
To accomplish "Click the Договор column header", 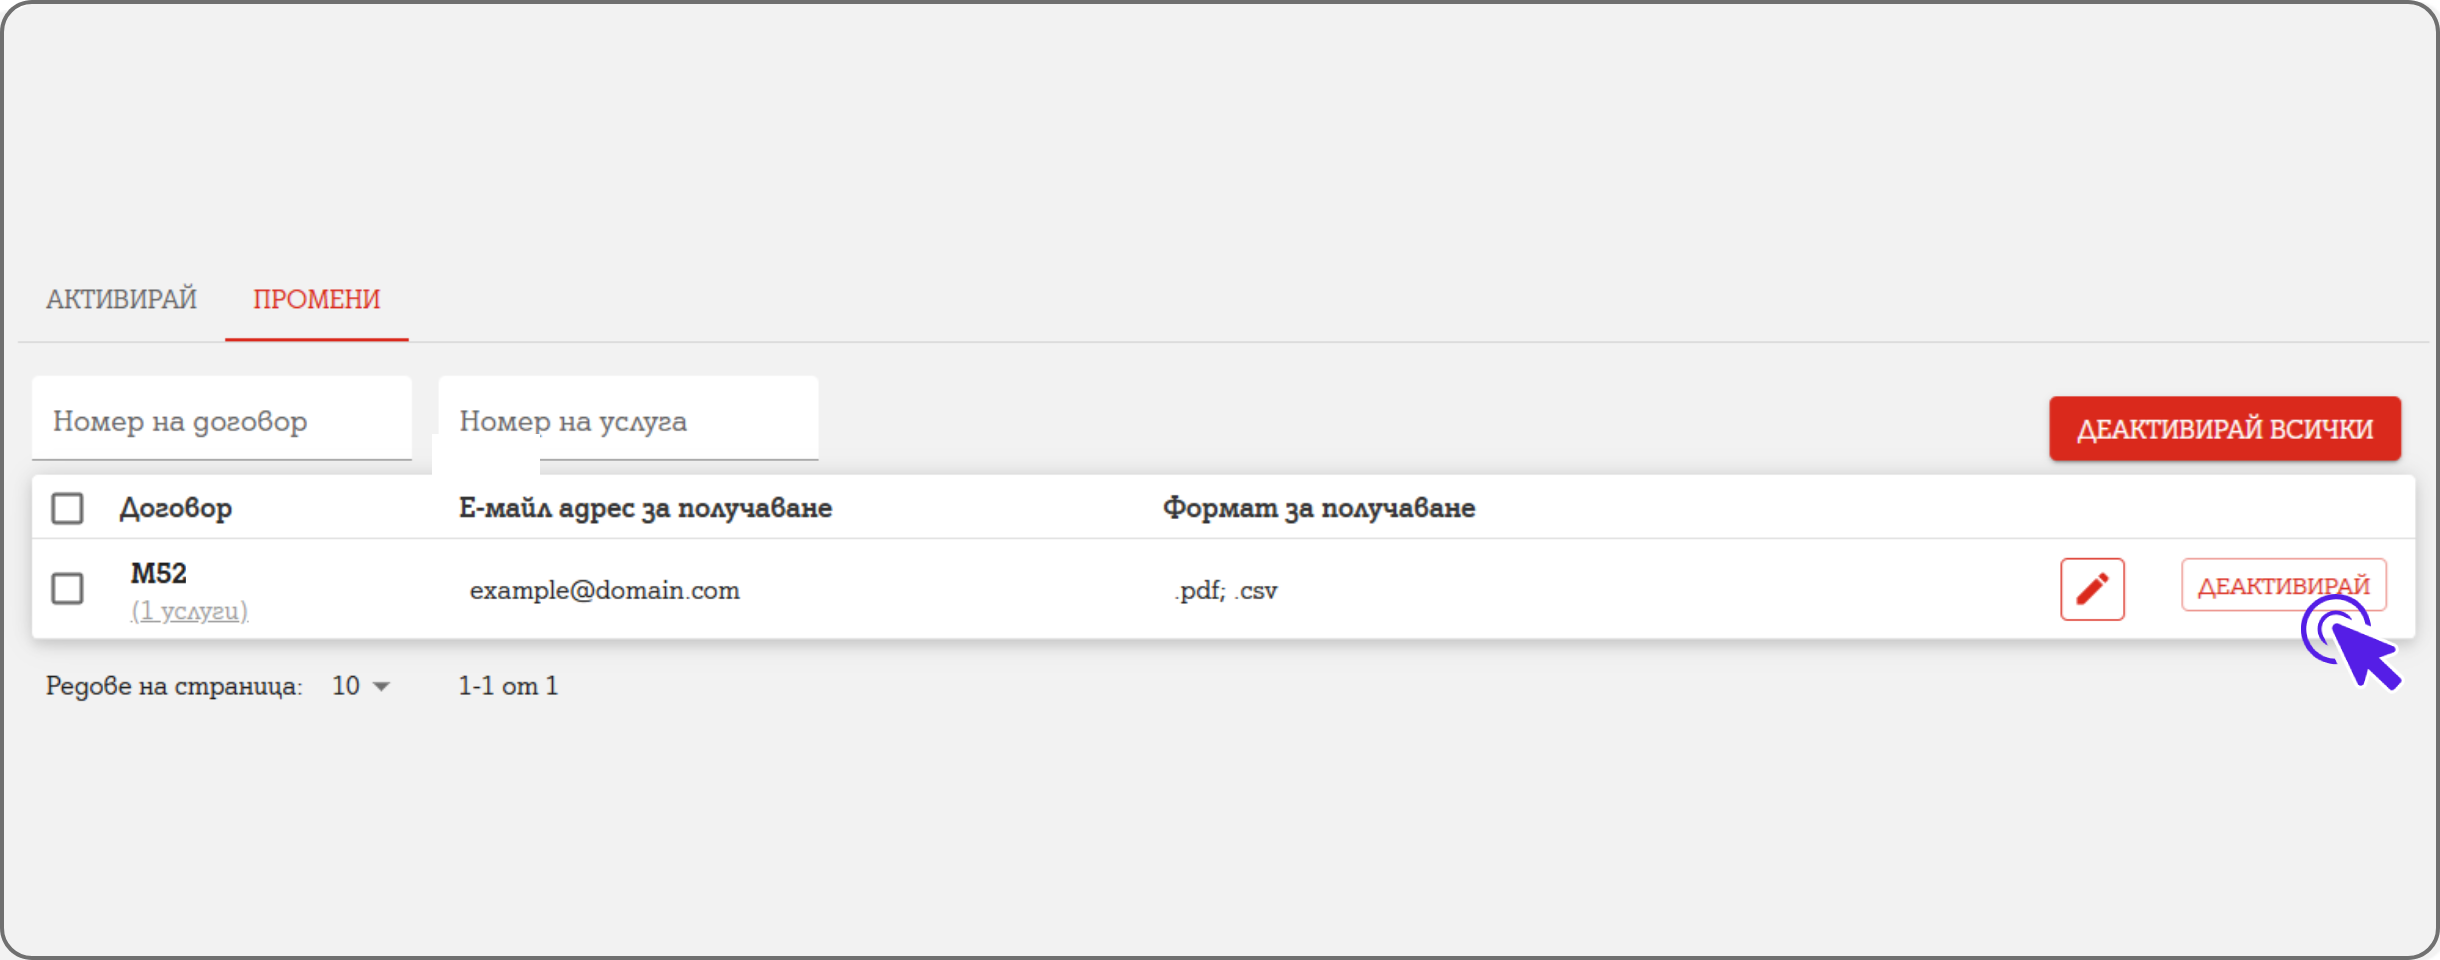I will [176, 508].
